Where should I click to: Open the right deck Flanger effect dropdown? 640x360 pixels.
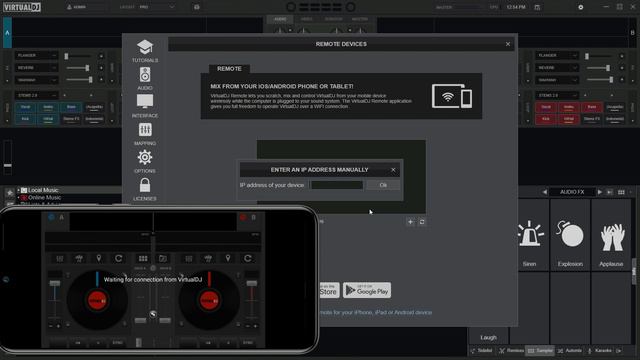pos(557,55)
